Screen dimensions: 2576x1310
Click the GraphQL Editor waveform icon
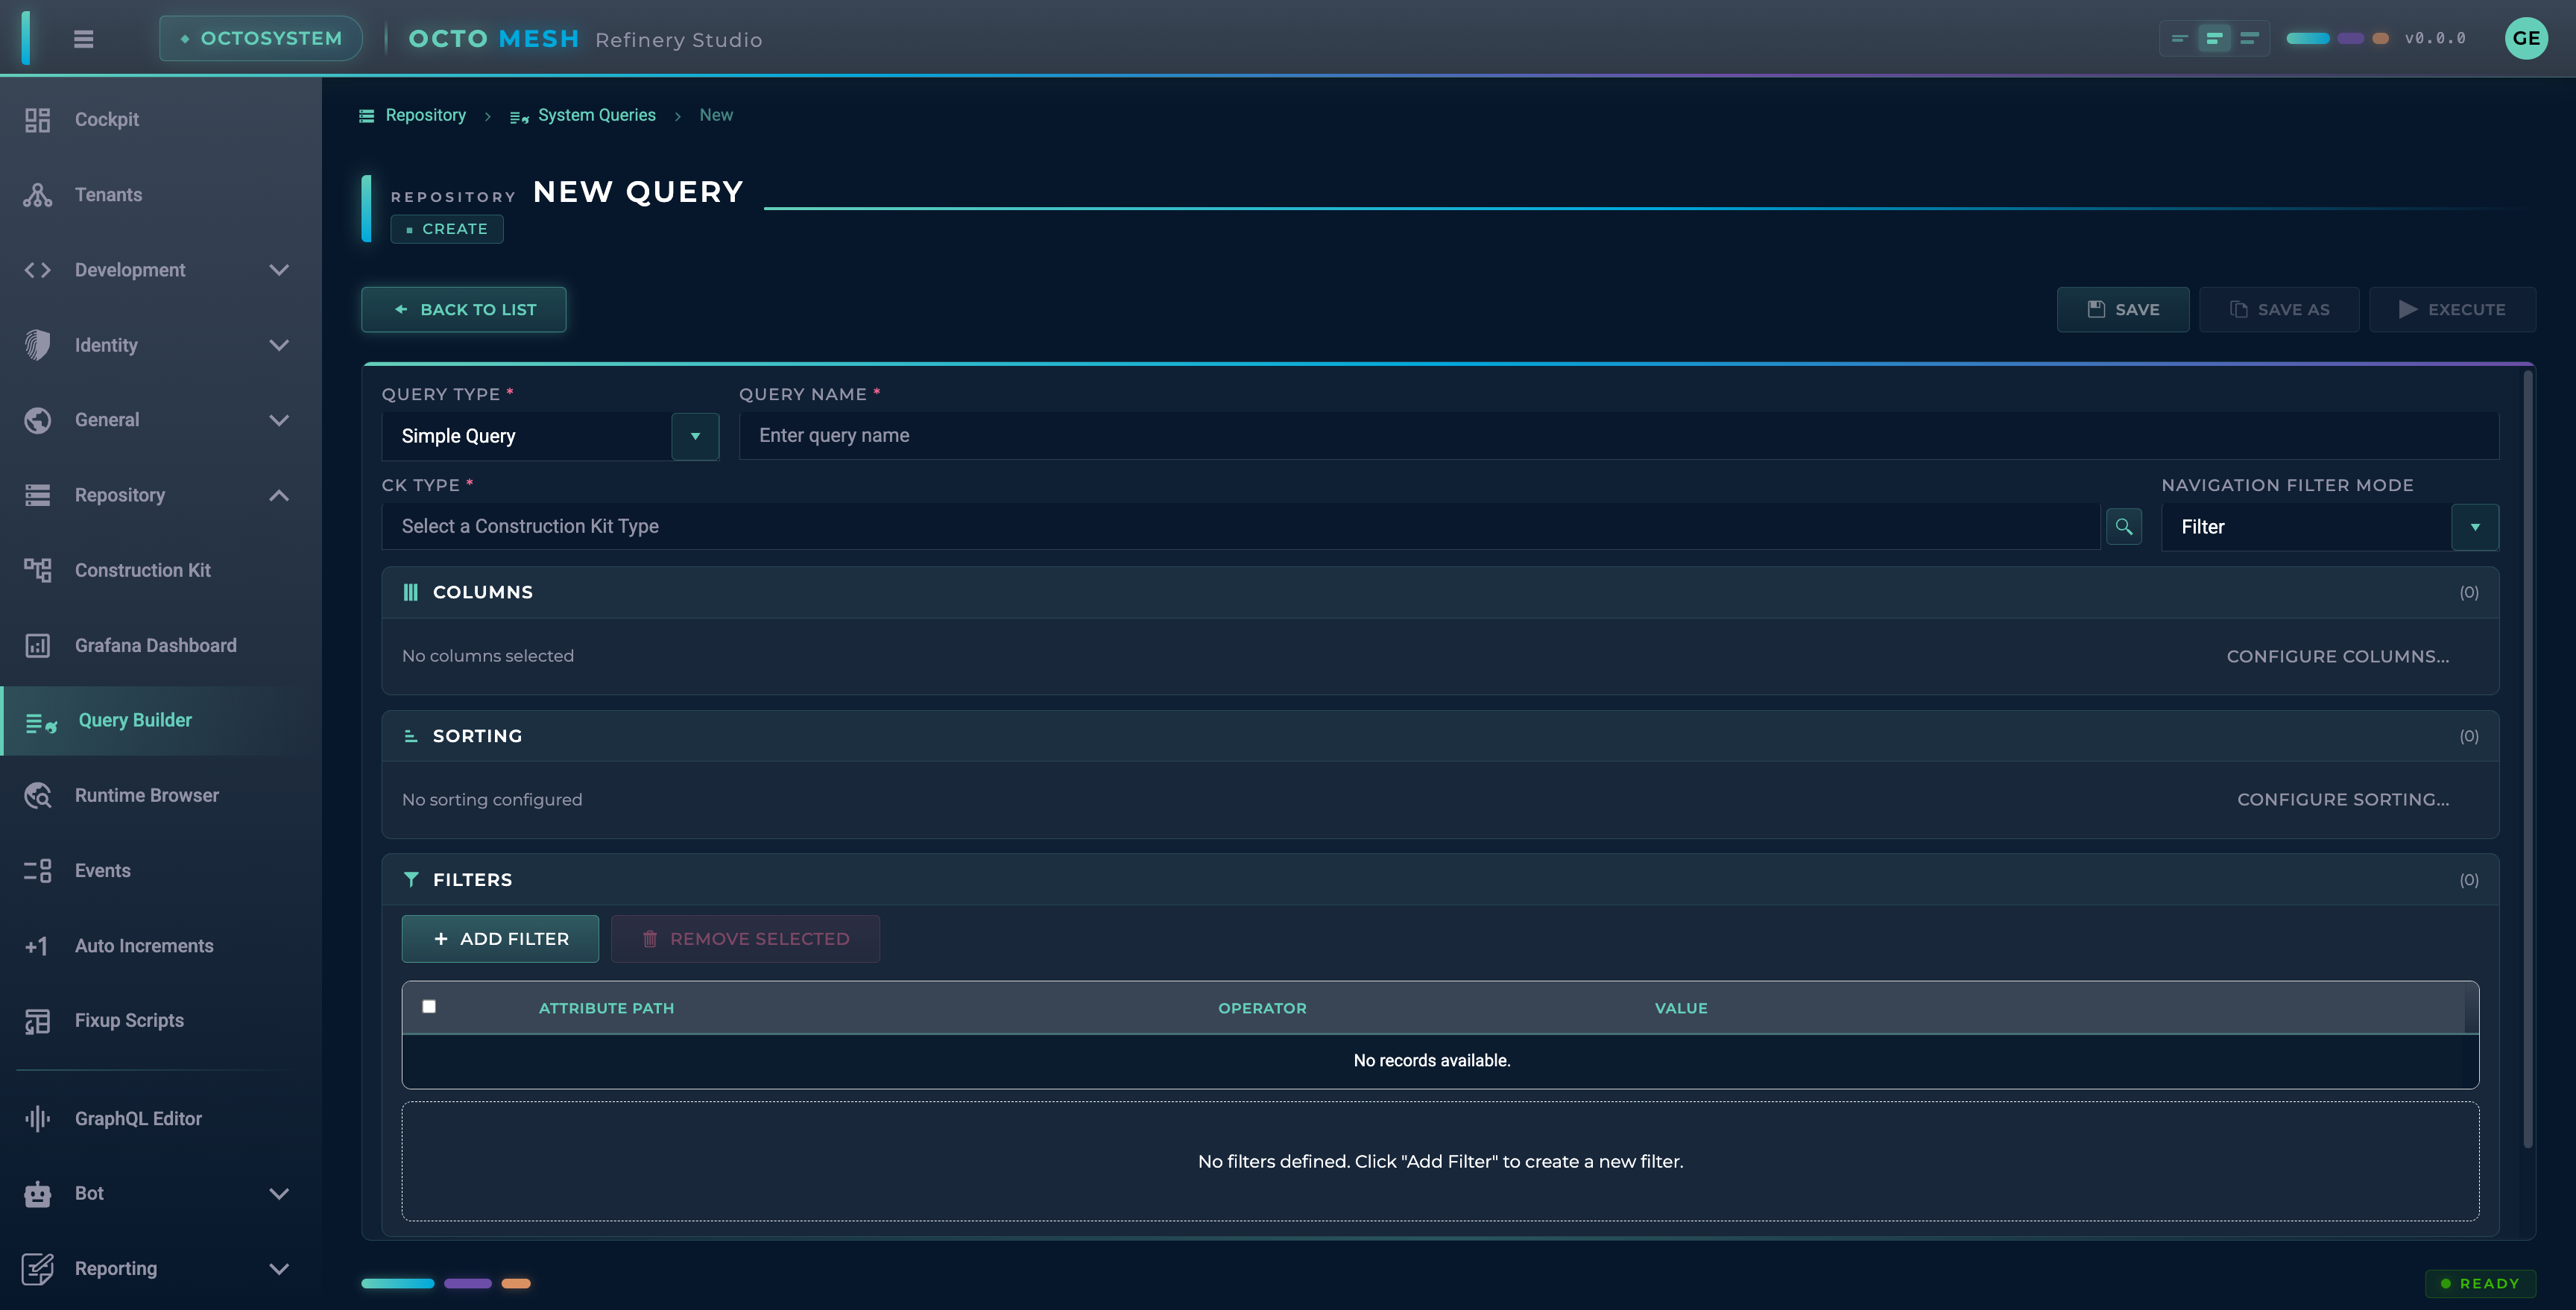38,1119
